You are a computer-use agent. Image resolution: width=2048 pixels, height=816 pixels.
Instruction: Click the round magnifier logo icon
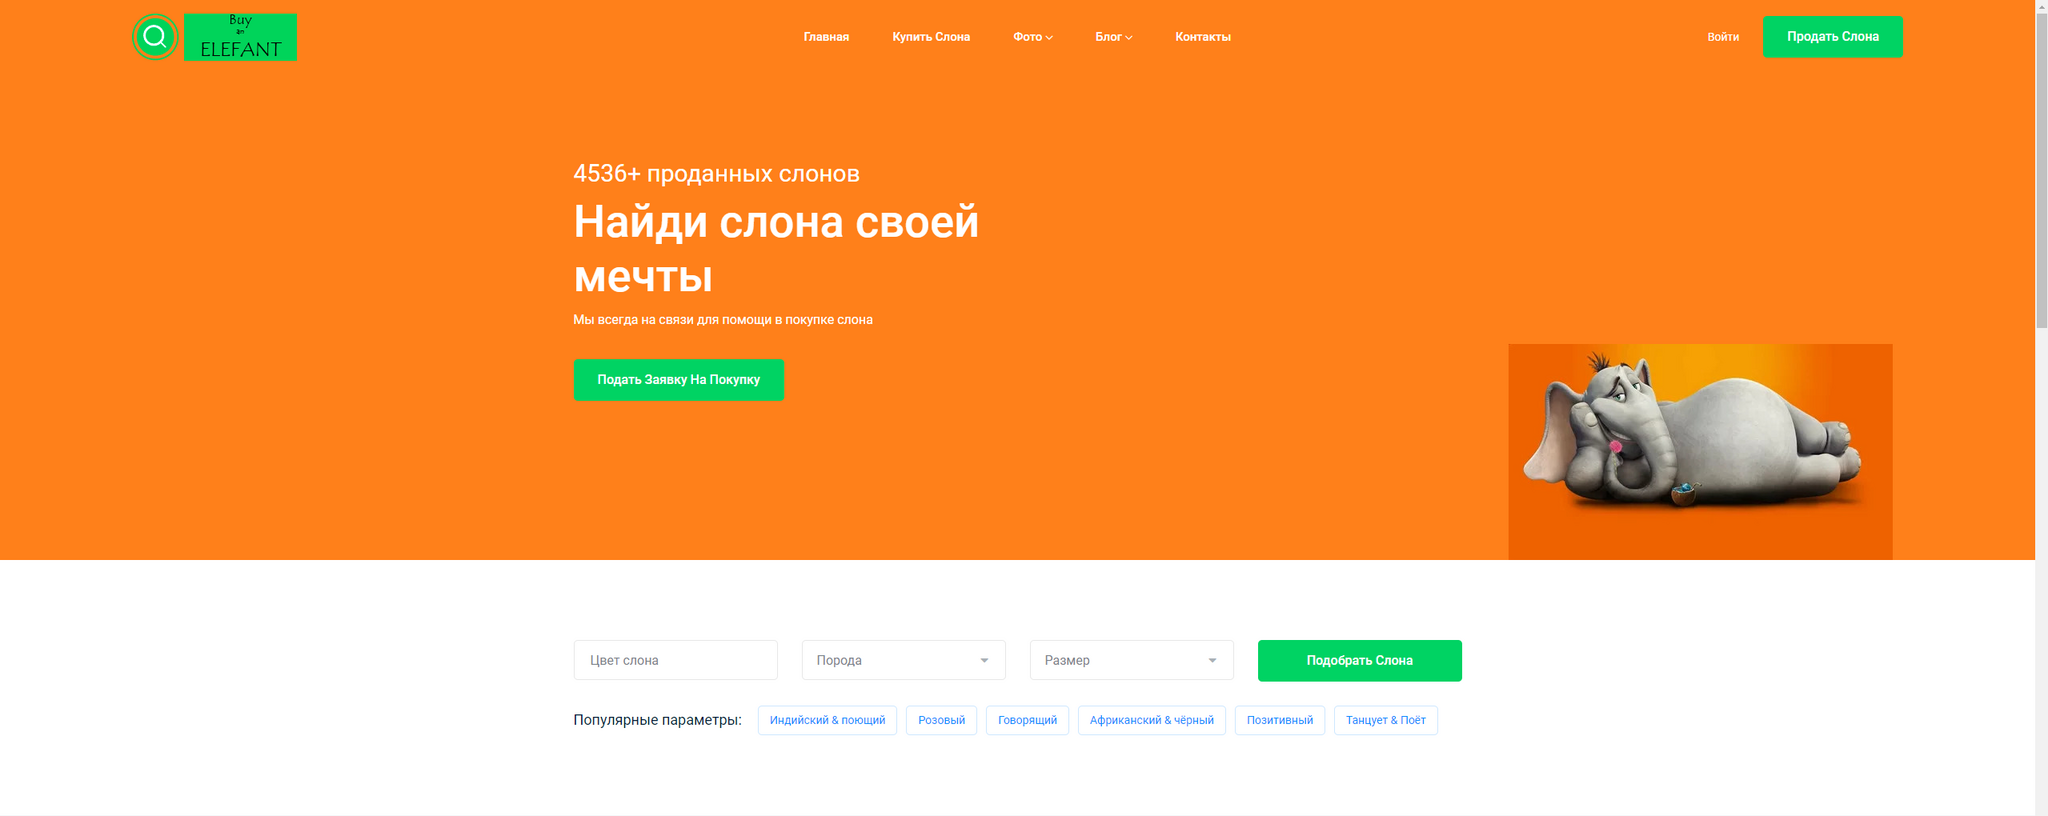(x=155, y=37)
